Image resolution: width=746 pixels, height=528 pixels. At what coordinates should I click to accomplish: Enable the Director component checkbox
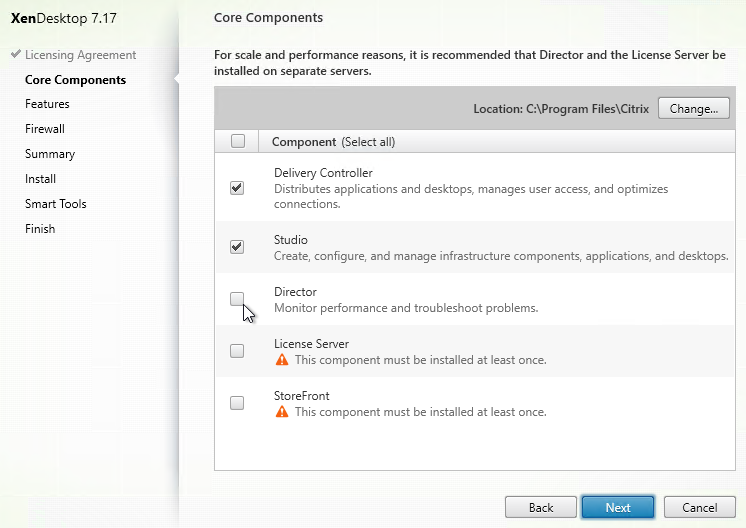[237, 299]
